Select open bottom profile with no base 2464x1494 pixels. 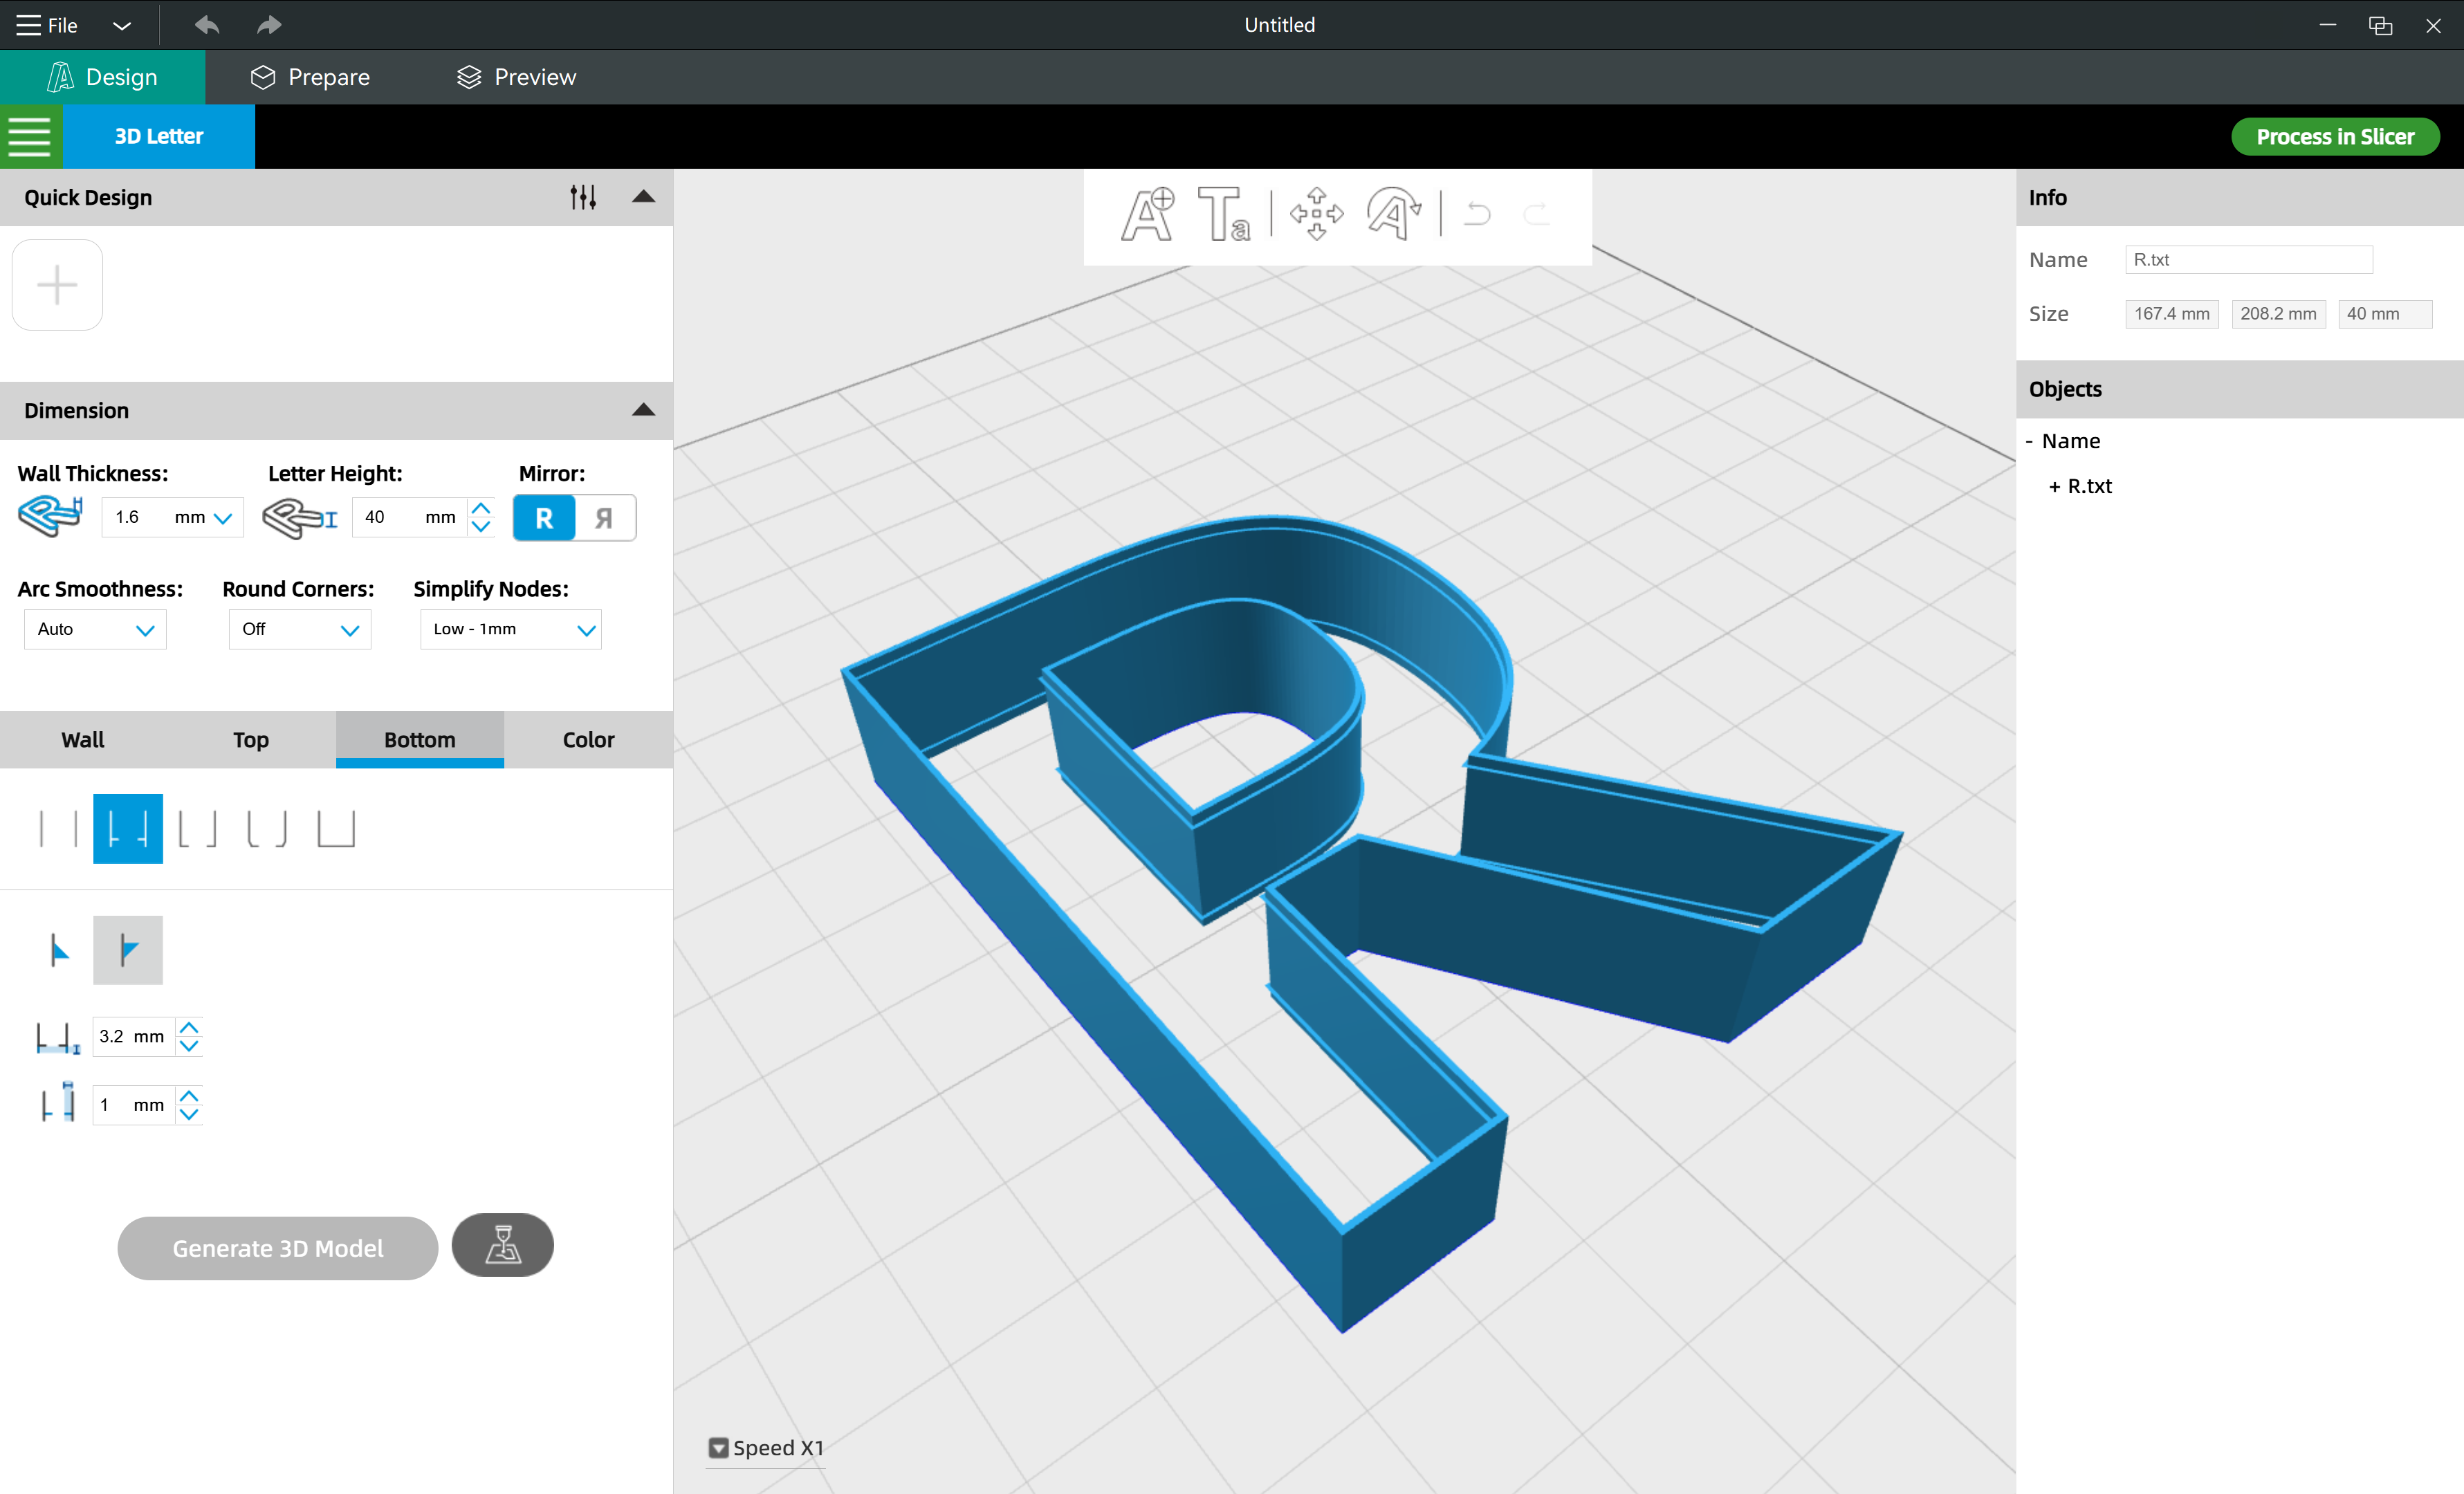point(58,829)
